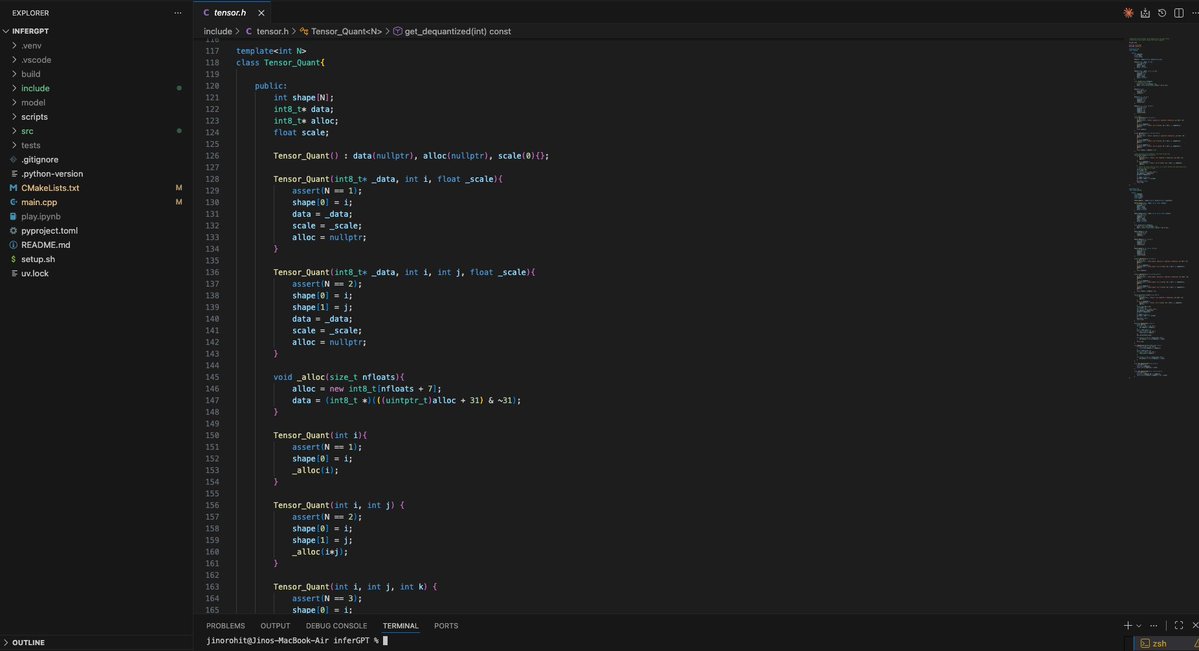This screenshot has height=651, width=1199.
Task: Activate the tensor.h editor tab
Action: click(x=229, y=13)
